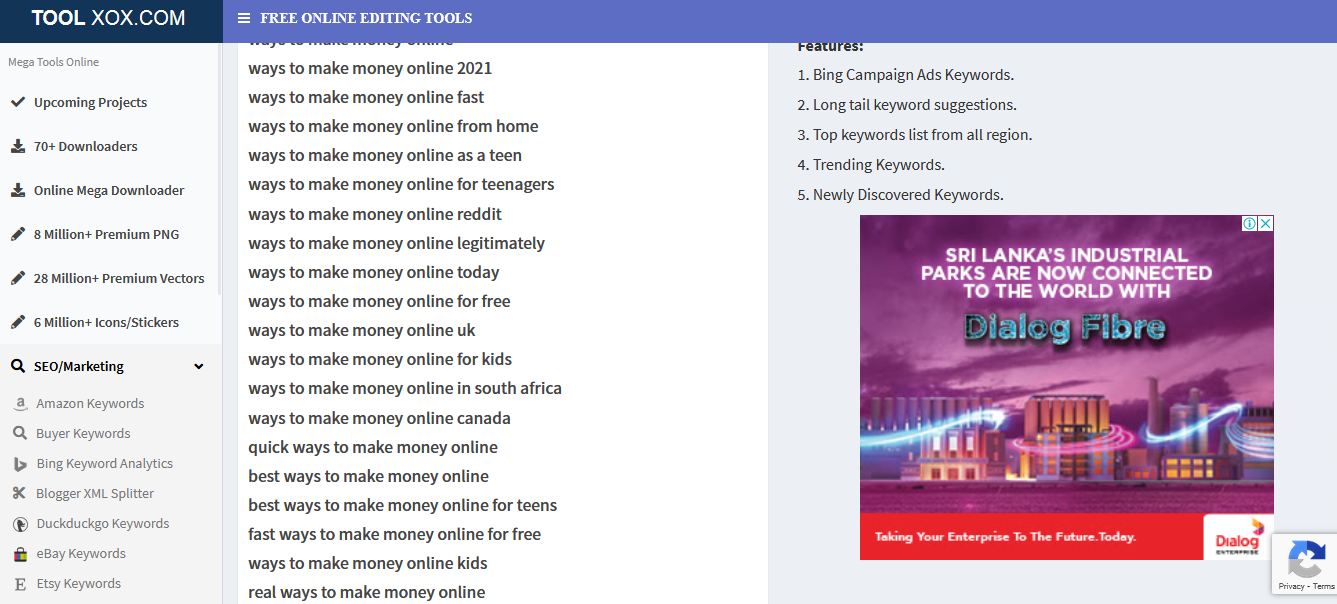Click the TOOL XOX.COM logo
Screen dimensions: 1337x604
(108, 18)
